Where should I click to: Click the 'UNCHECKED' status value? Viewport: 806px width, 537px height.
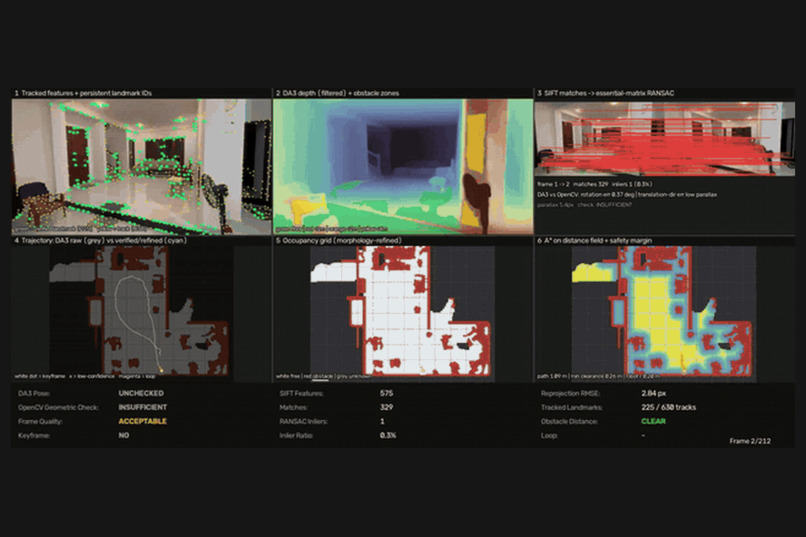point(141,393)
